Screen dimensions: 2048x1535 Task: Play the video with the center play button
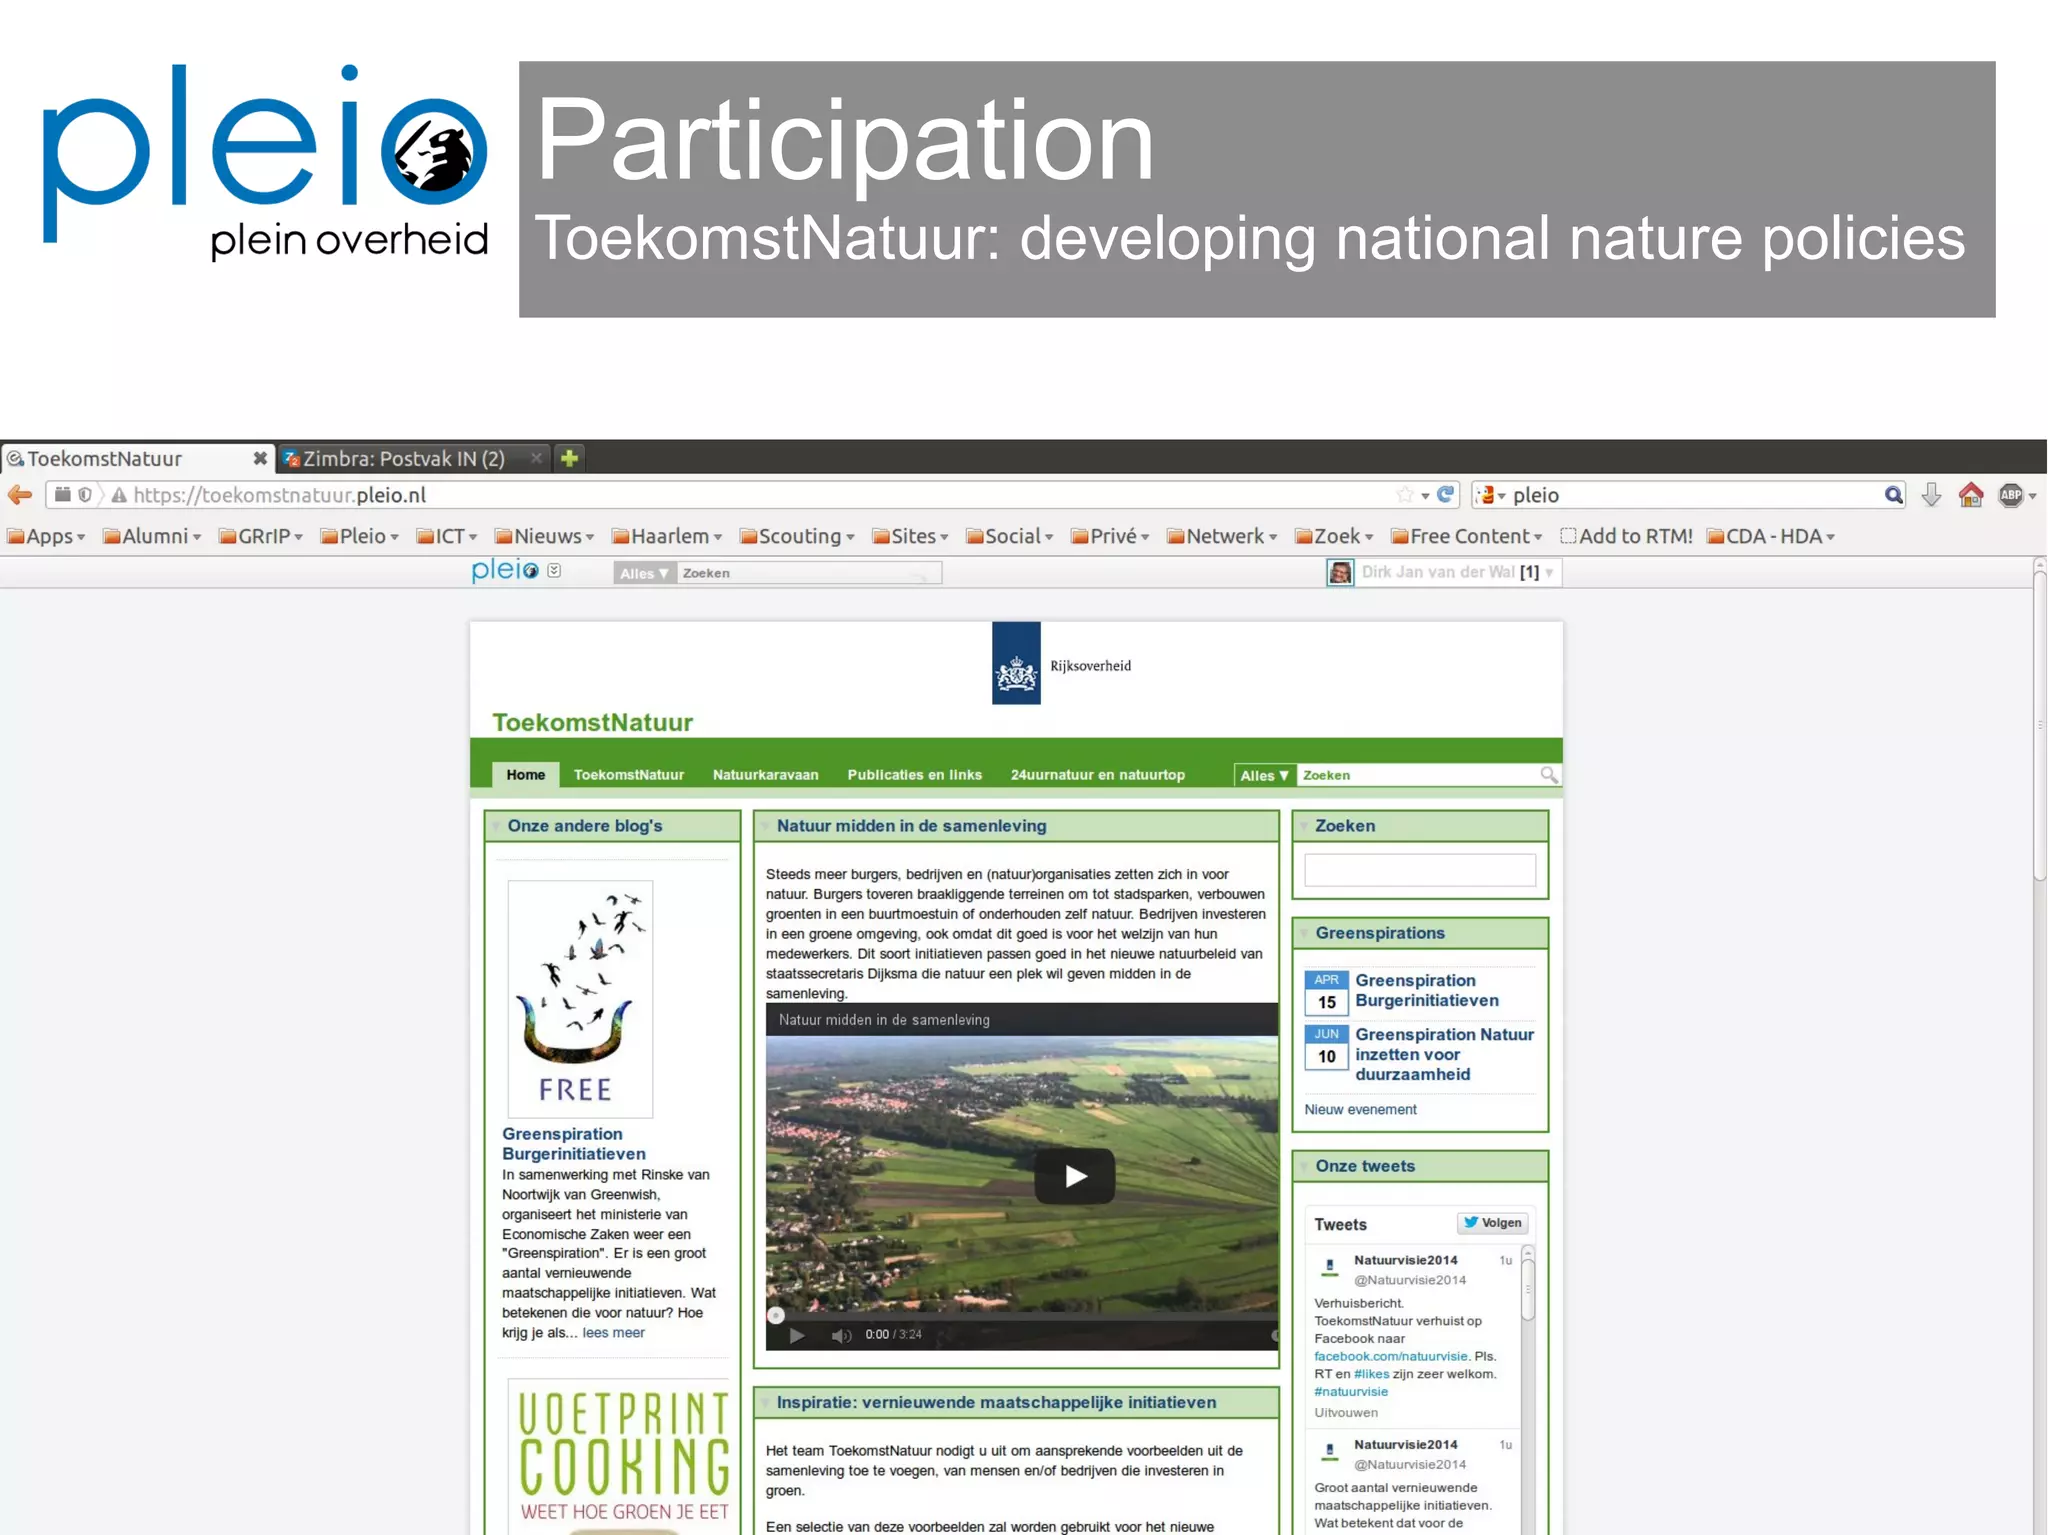point(1075,1176)
